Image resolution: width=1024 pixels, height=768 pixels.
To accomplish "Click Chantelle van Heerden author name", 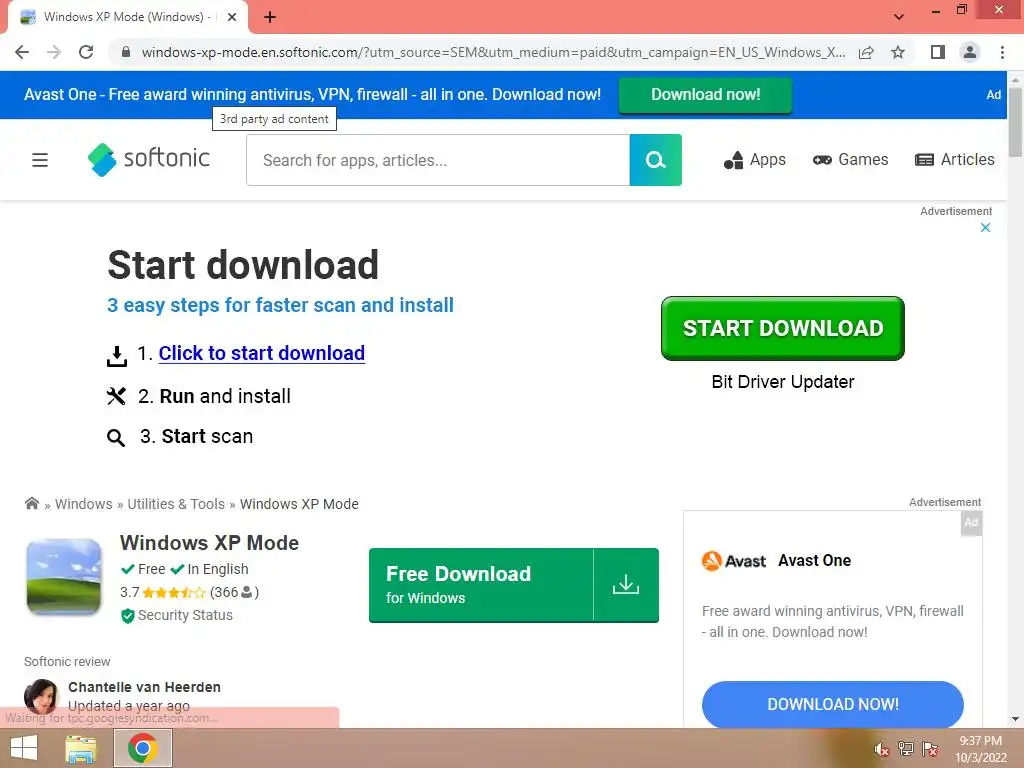I will pos(144,687).
